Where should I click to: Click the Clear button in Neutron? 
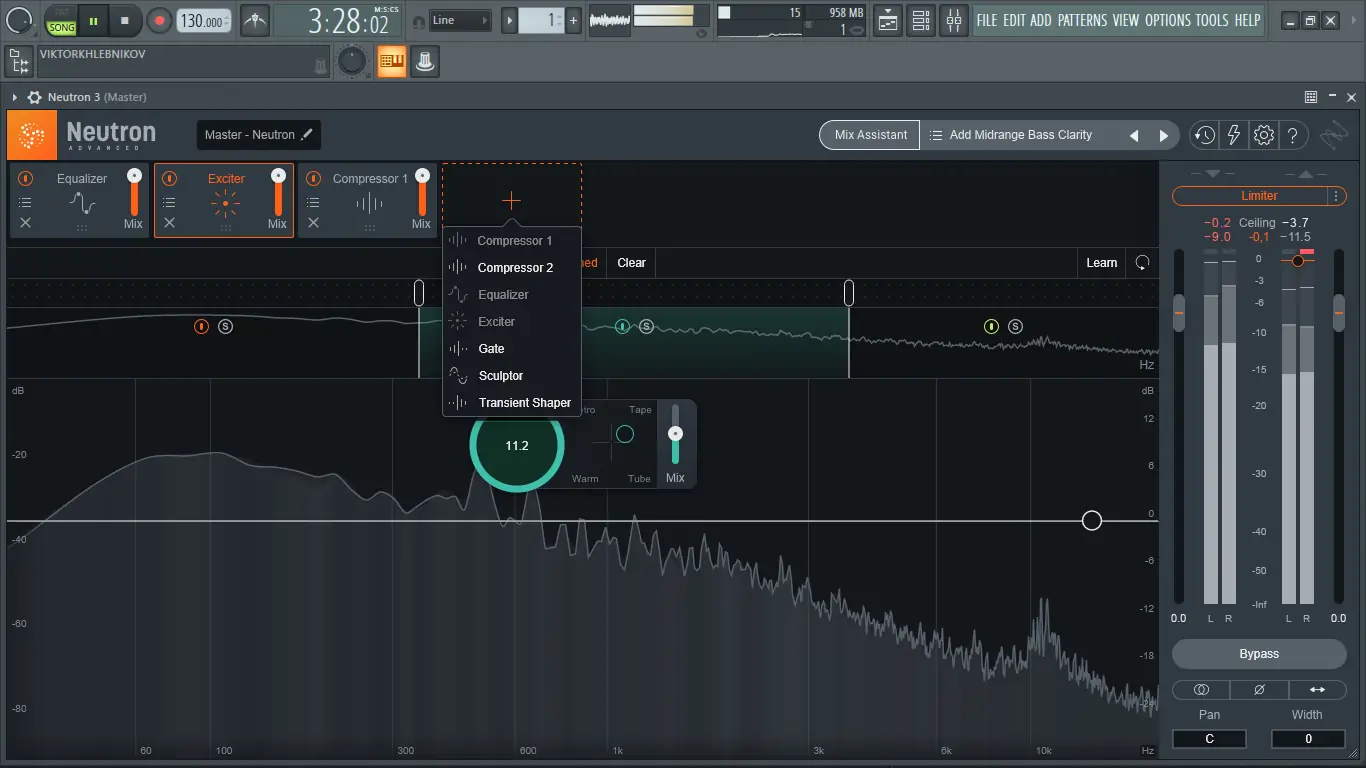point(630,262)
